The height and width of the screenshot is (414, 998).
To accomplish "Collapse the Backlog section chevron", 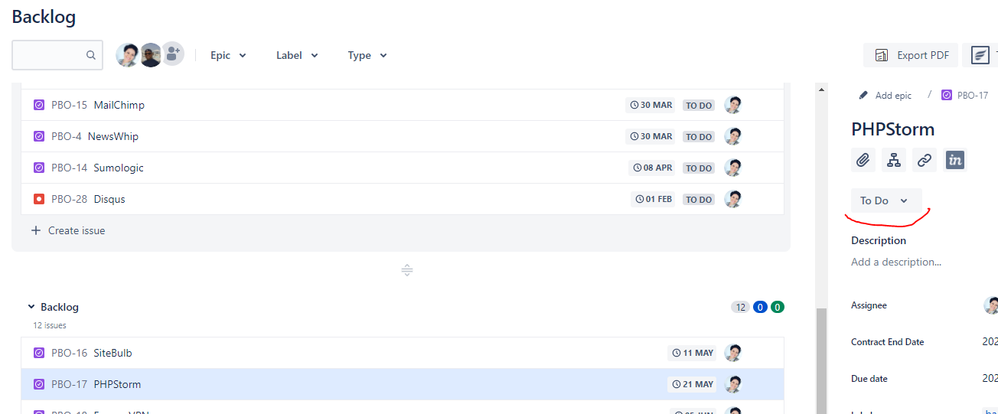I will (31, 307).
